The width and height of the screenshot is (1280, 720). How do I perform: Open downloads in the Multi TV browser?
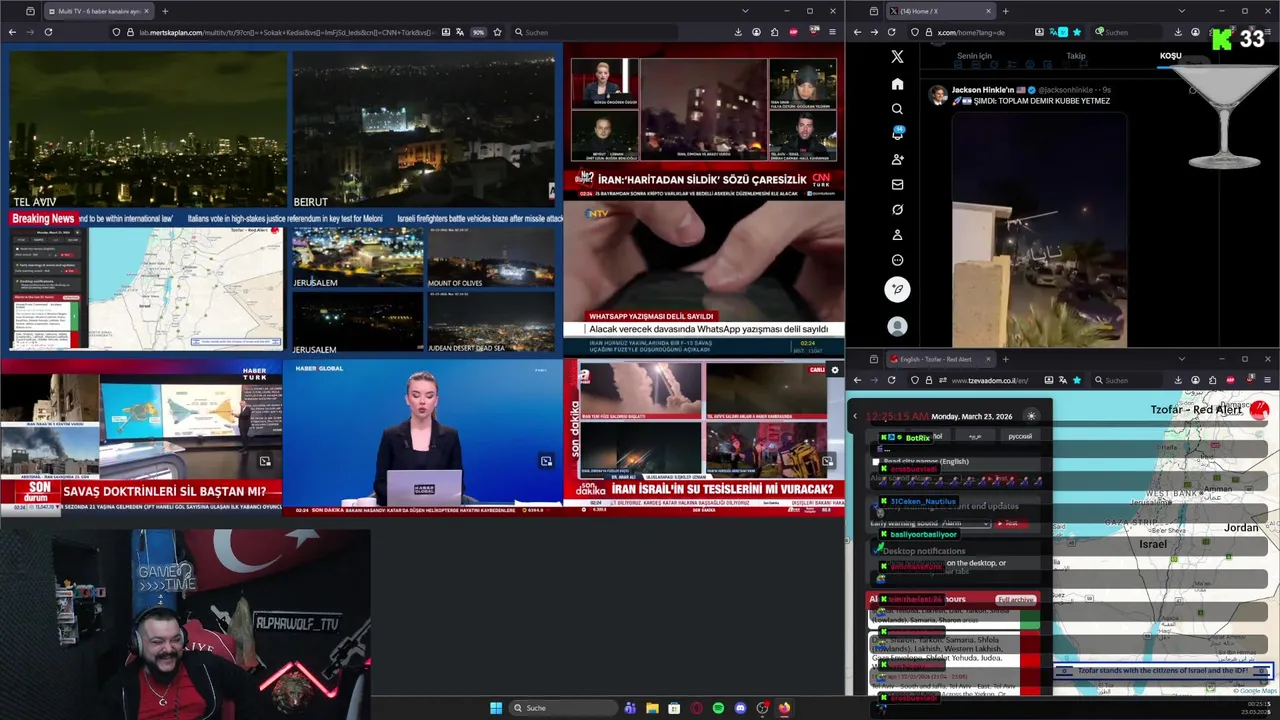point(738,32)
